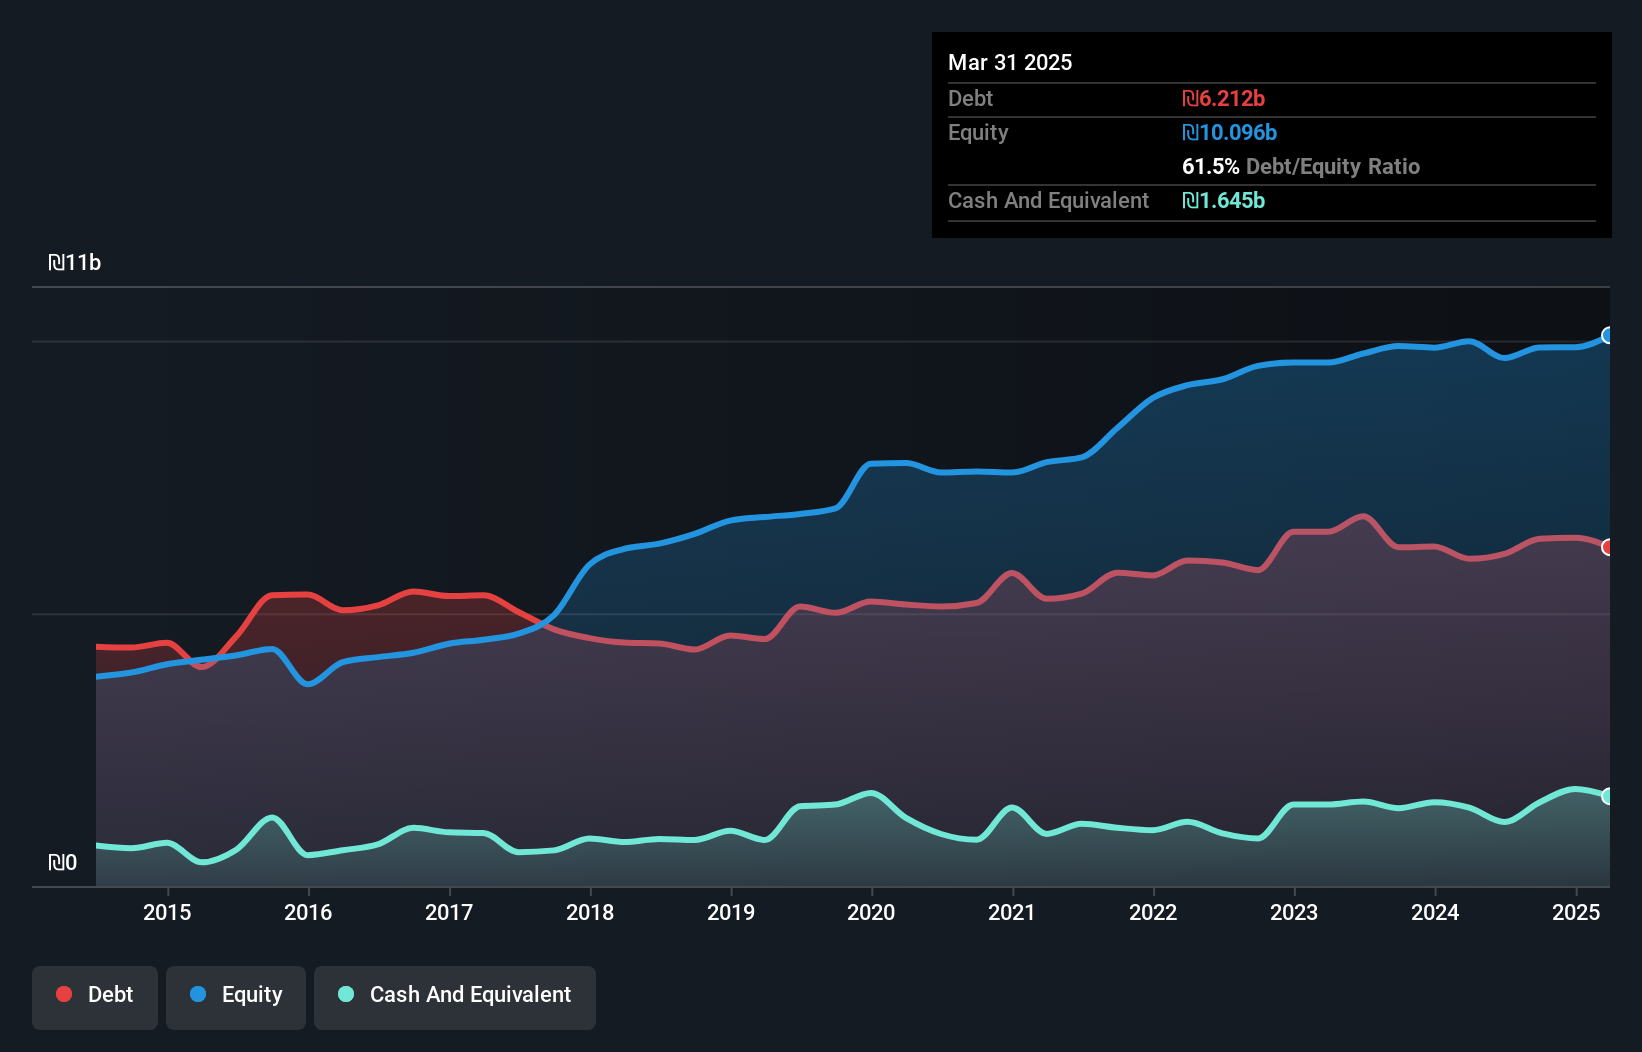Click the blue Equity legend dot
The image size is (1642, 1052).
pyautogui.click(x=198, y=994)
